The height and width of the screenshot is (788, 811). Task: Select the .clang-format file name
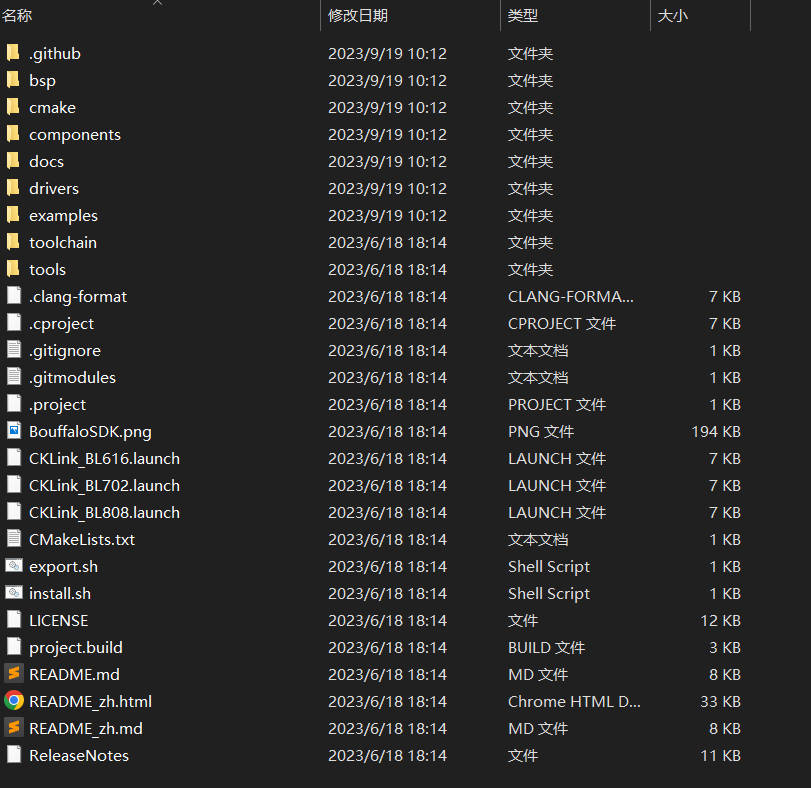(x=78, y=297)
